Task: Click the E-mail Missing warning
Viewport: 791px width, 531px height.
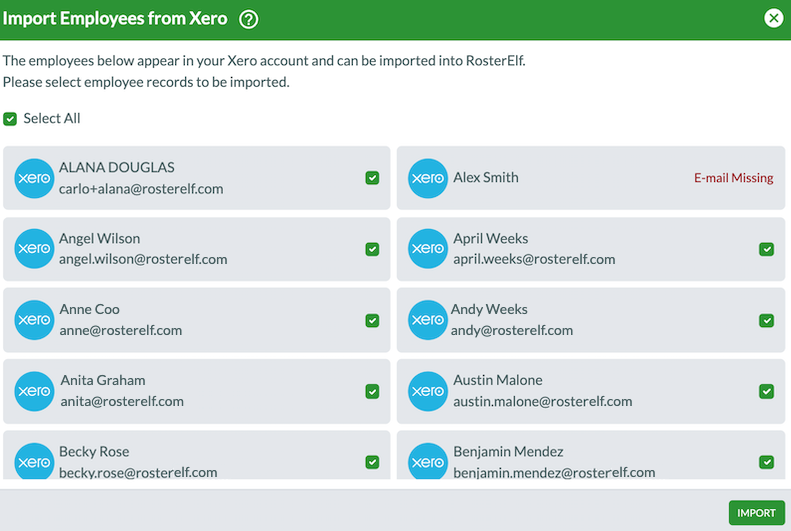Action: click(x=733, y=178)
